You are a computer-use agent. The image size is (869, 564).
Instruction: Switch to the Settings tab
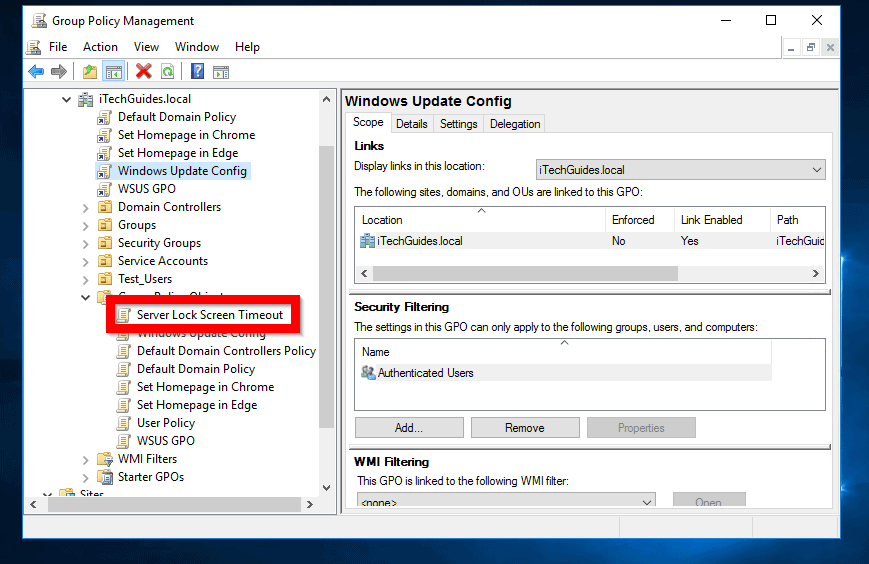click(458, 124)
